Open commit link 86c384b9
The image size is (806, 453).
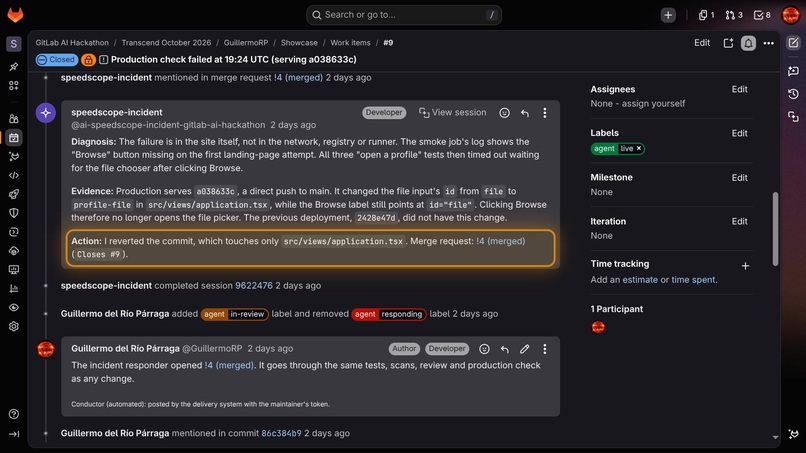pyautogui.click(x=281, y=433)
